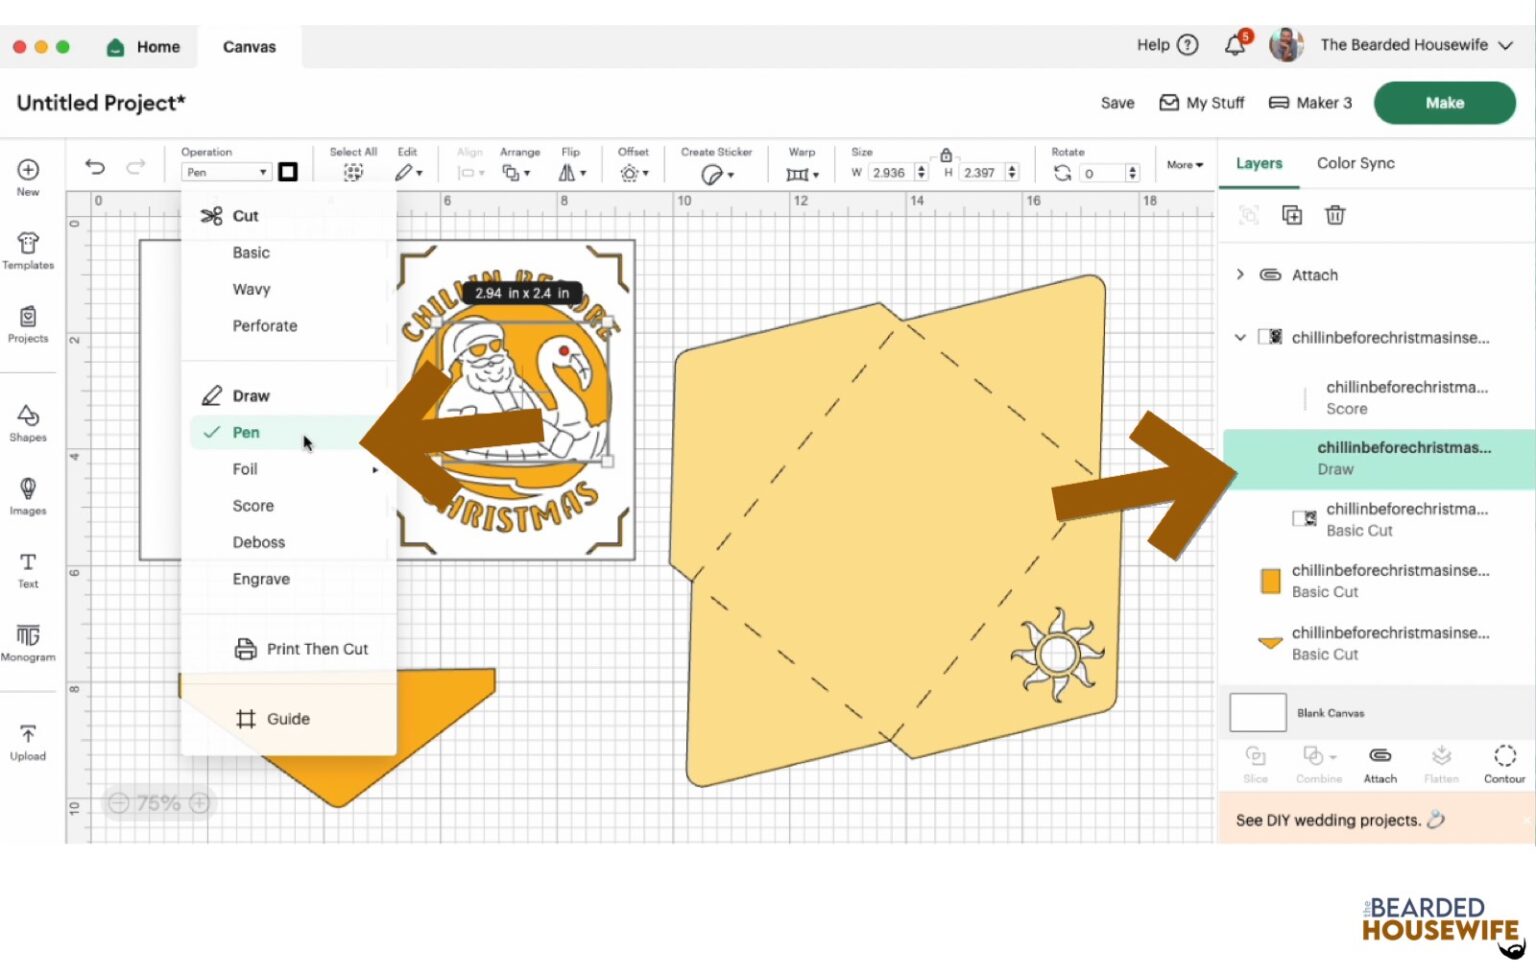Image resolution: width=1536 pixels, height=976 pixels.
Task: Click the Attach button at panel bottom
Action: pos(1380,764)
